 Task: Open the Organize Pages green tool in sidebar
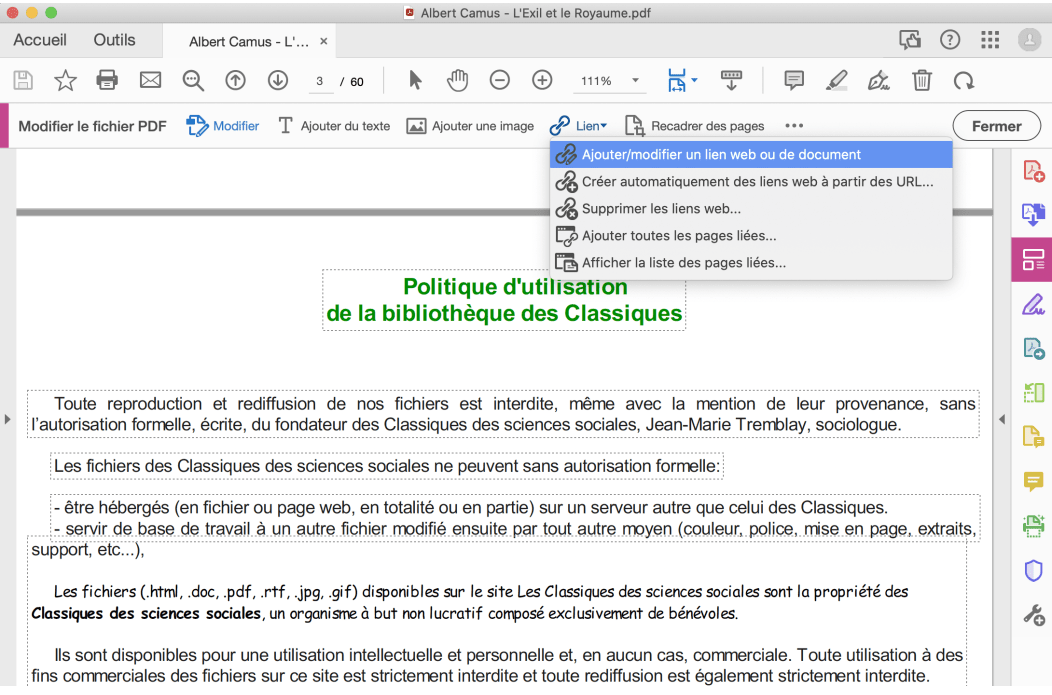[x=1033, y=392]
